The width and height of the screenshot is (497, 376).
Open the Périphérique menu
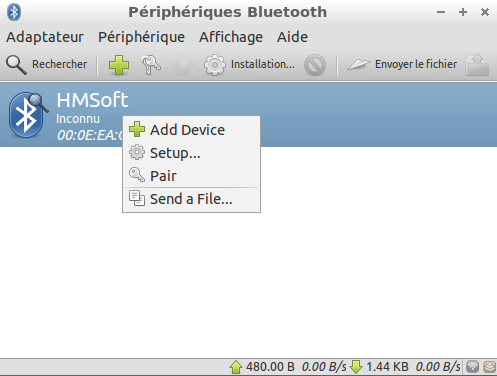(x=141, y=37)
